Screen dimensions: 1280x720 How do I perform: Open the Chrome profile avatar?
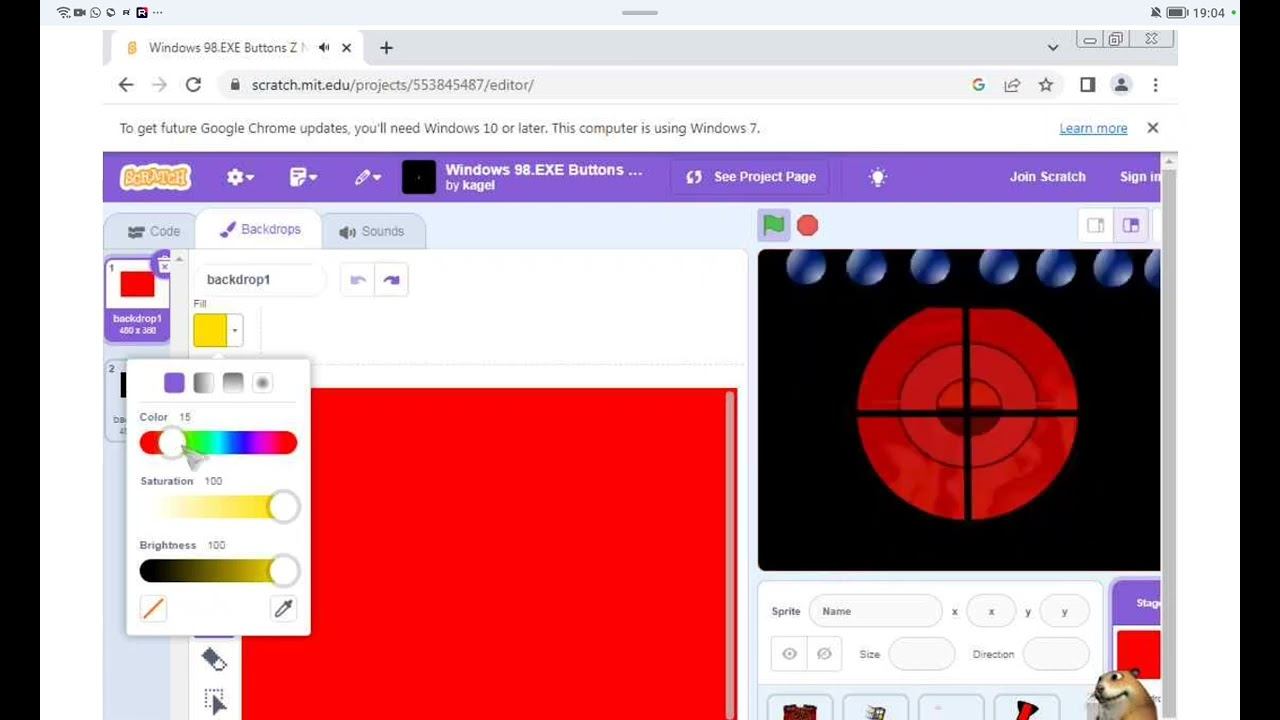point(1121,85)
